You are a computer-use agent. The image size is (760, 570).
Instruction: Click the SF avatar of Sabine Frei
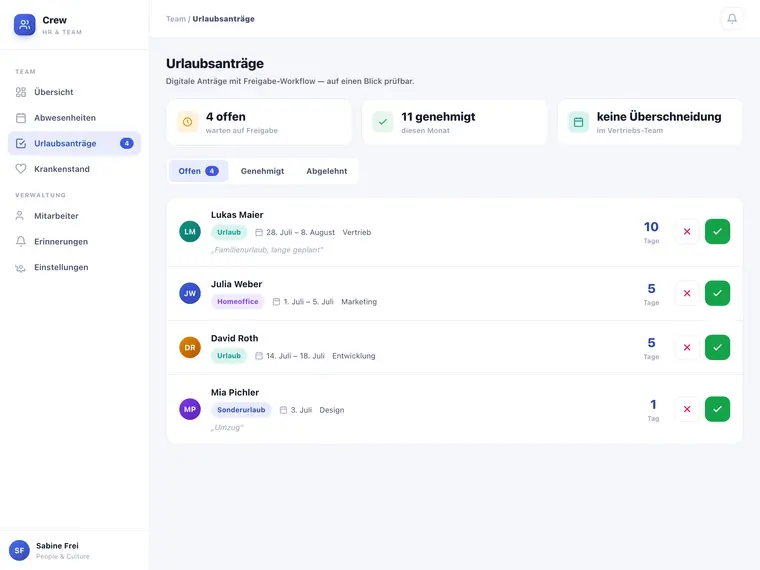19,551
